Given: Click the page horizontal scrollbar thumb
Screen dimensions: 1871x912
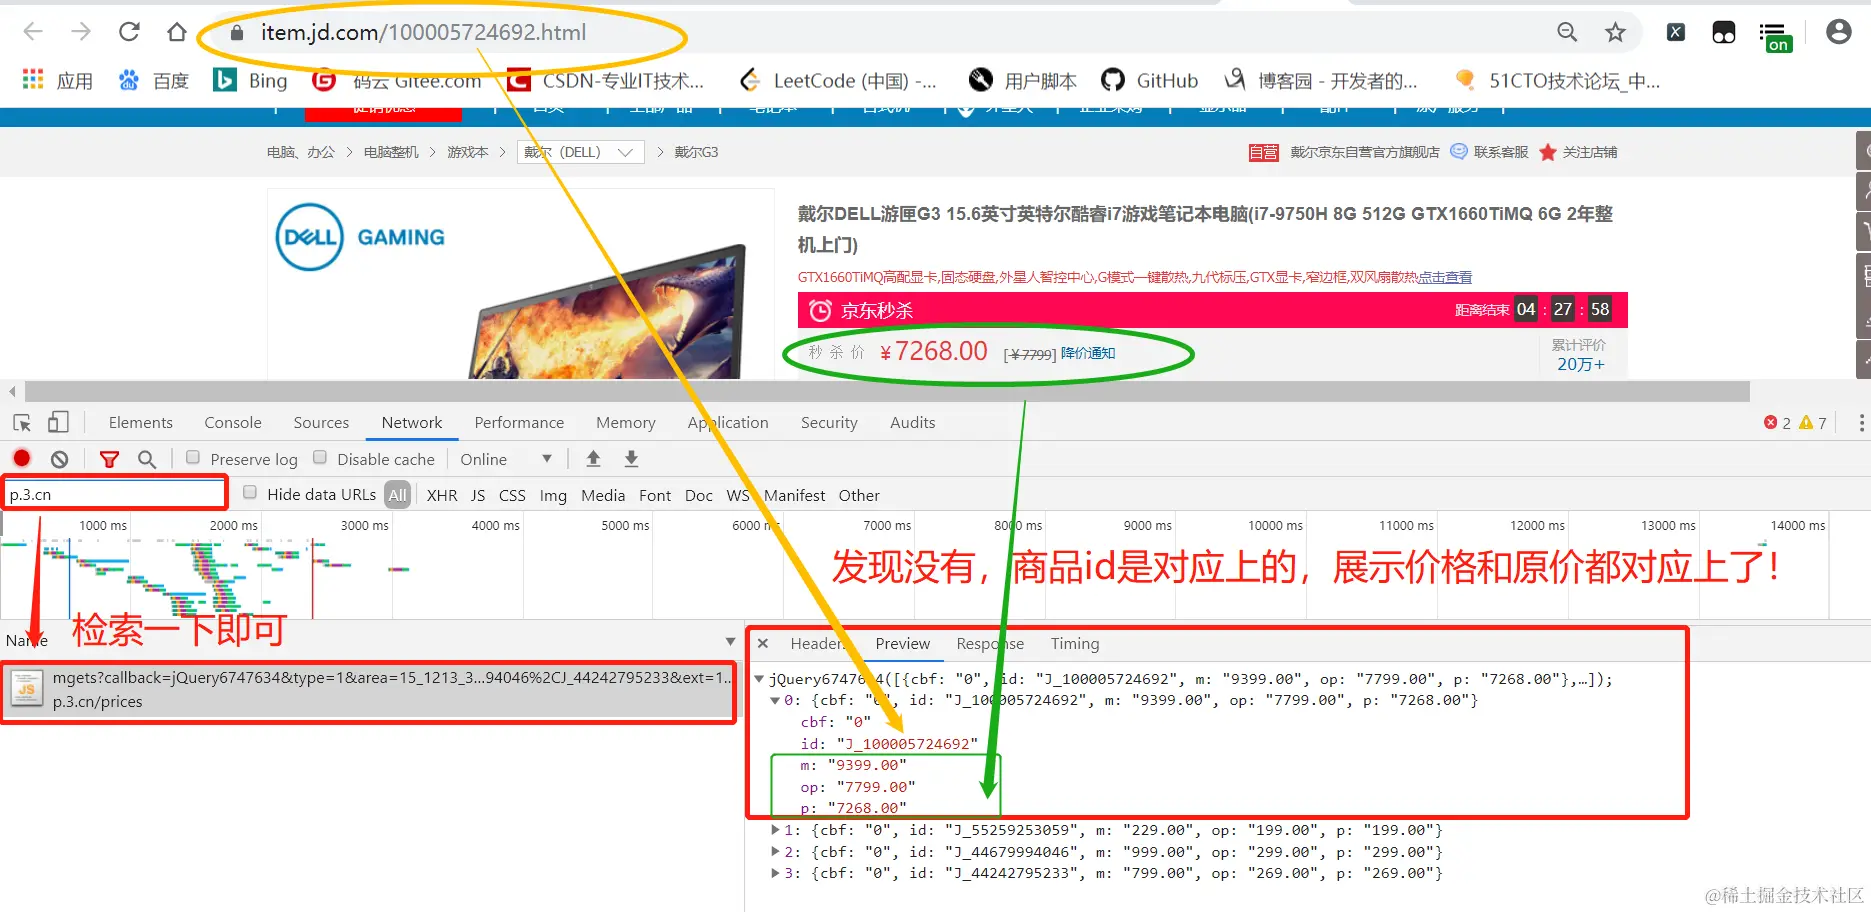Looking at the screenshot, I should pyautogui.click(x=887, y=391).
